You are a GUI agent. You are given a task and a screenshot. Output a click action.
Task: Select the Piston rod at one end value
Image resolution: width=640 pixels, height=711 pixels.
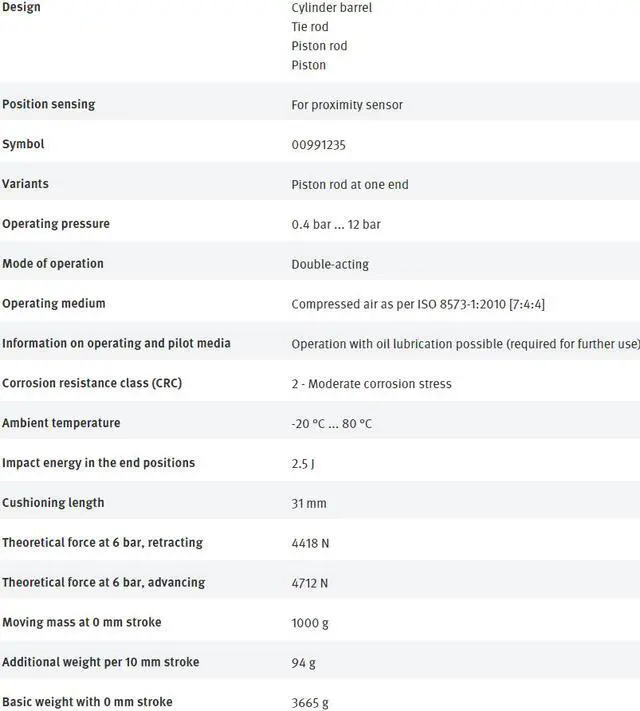[x=350, y=184]
